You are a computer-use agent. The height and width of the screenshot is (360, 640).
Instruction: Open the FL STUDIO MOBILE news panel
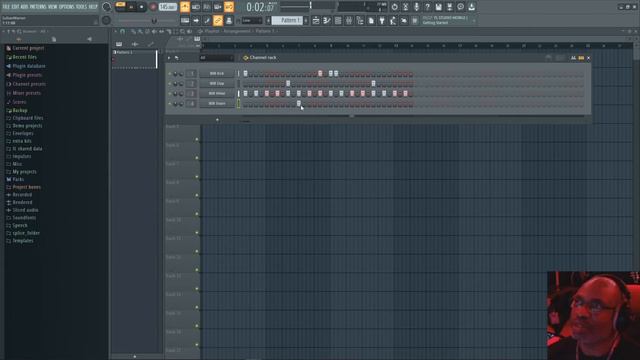tap(449, 20)
